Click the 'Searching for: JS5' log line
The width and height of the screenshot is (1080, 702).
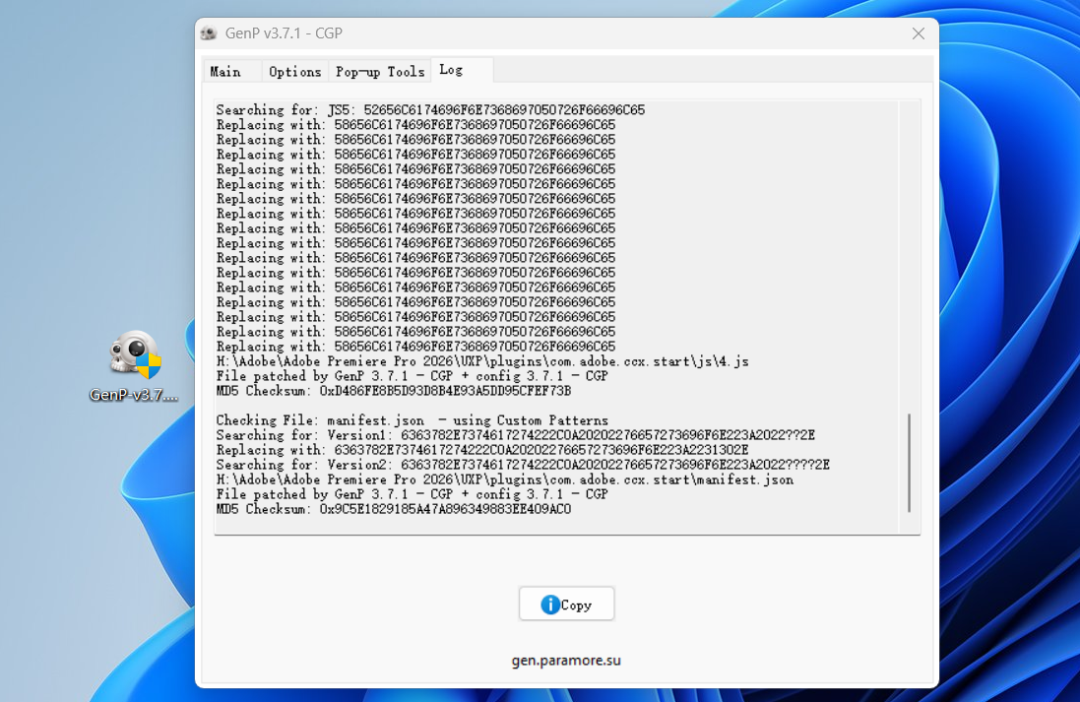[430, 110]
